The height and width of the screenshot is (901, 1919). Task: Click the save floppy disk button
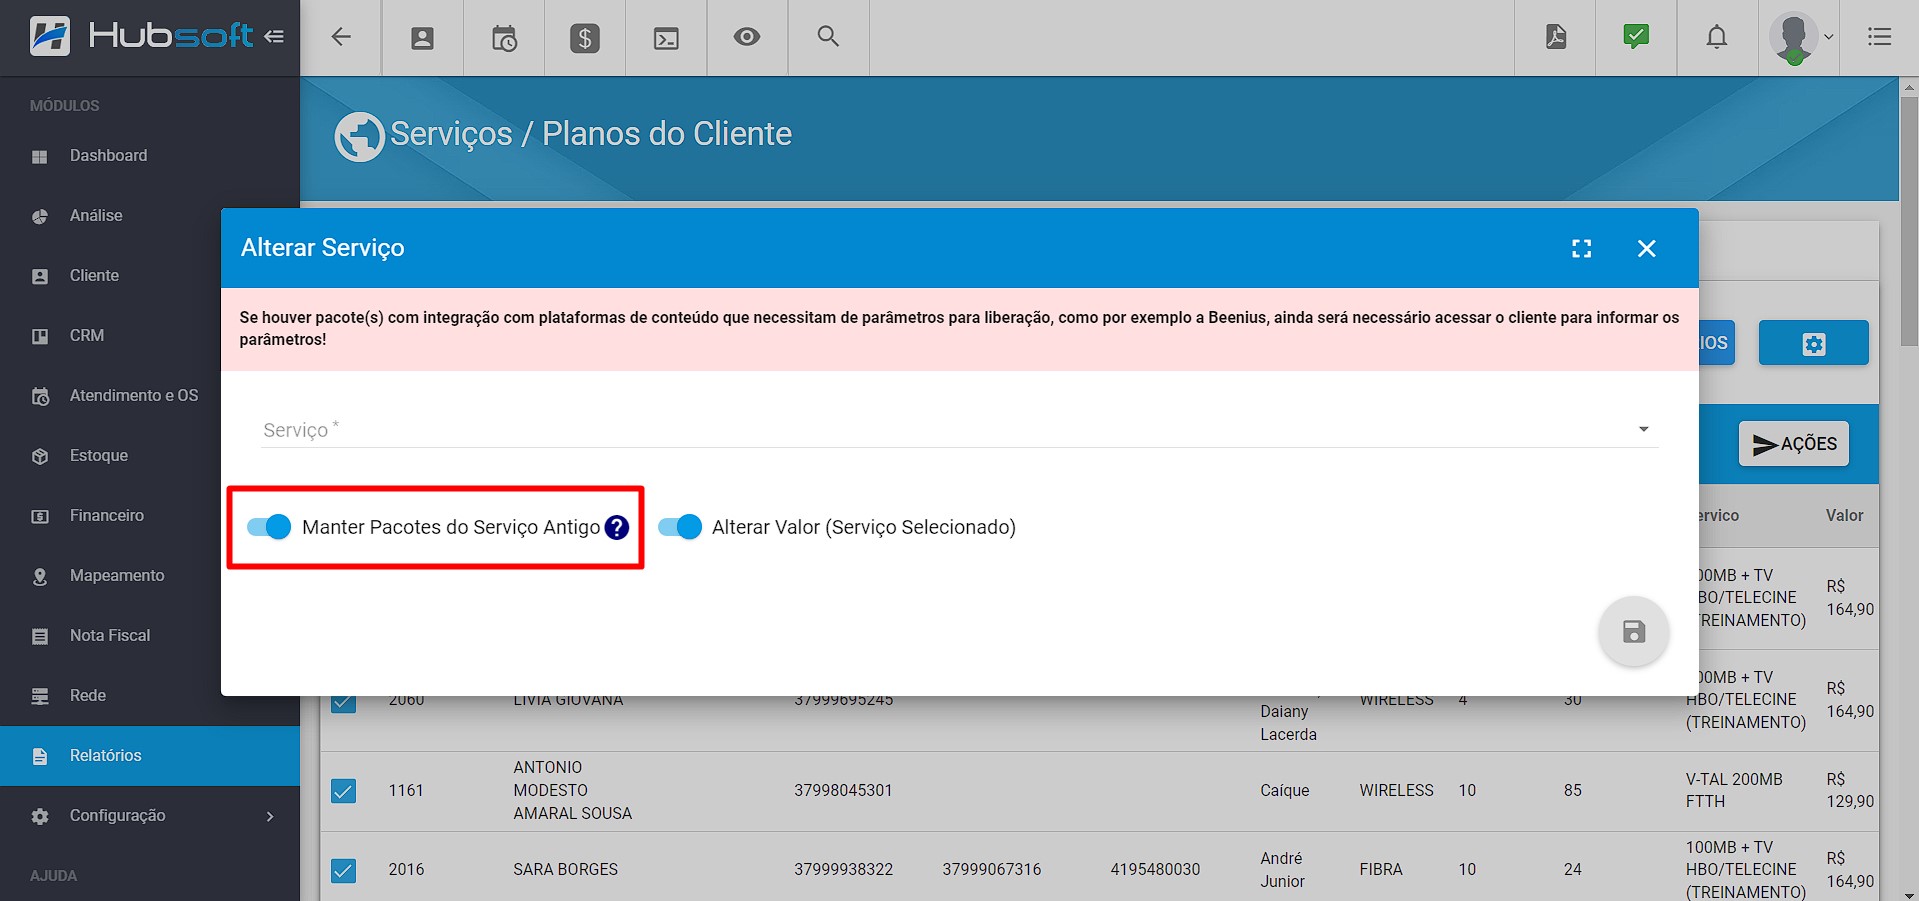pos(1634,632)
